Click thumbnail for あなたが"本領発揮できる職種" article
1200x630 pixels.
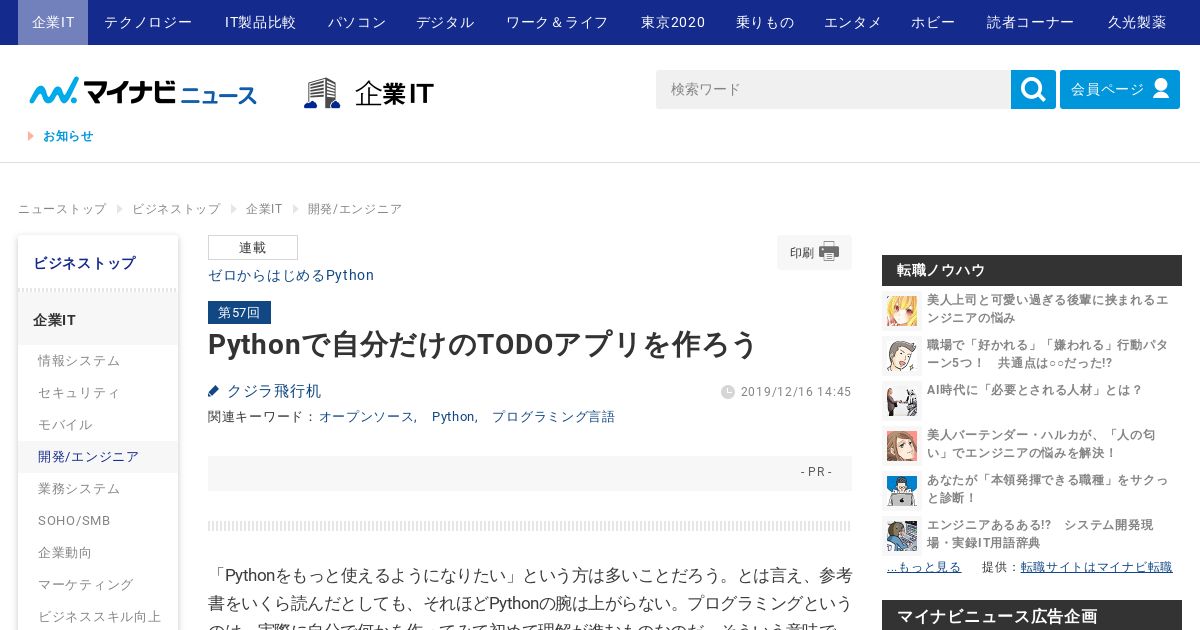901,490
